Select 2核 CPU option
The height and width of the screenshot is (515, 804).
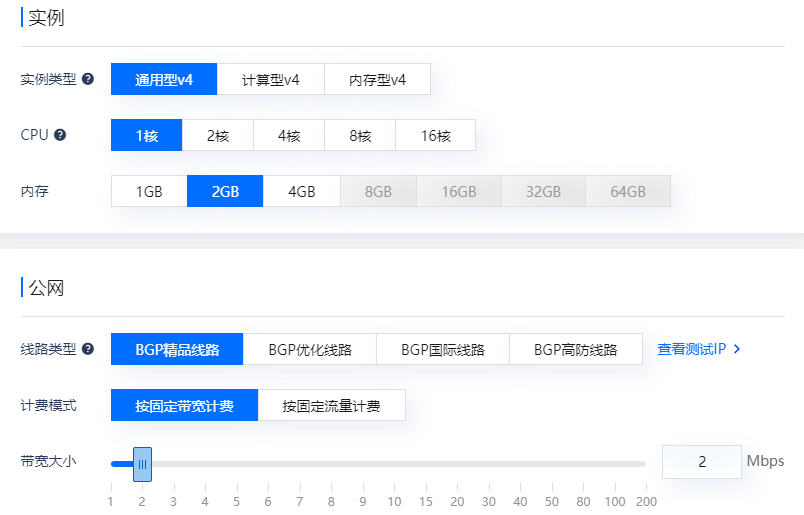[218, 136]
